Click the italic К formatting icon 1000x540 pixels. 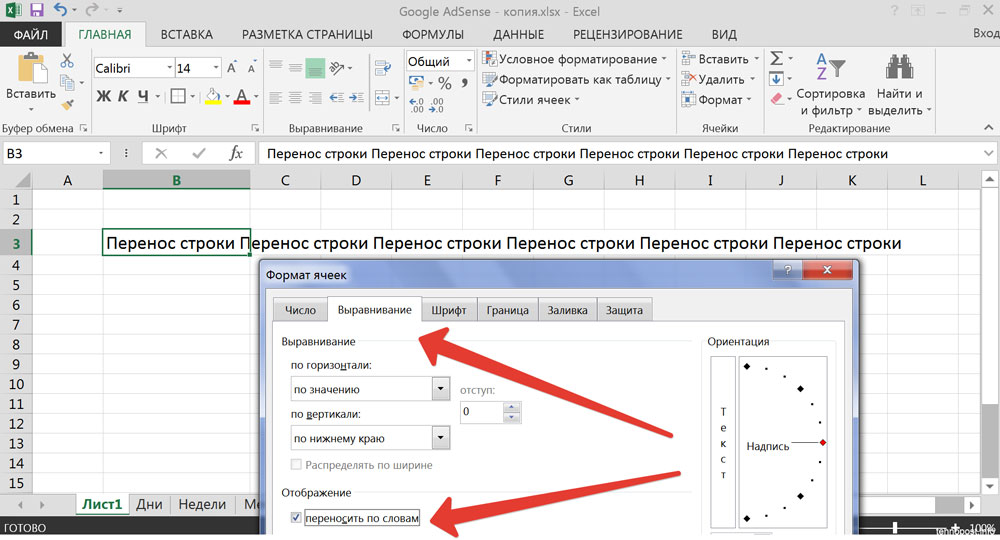[123, 96]
